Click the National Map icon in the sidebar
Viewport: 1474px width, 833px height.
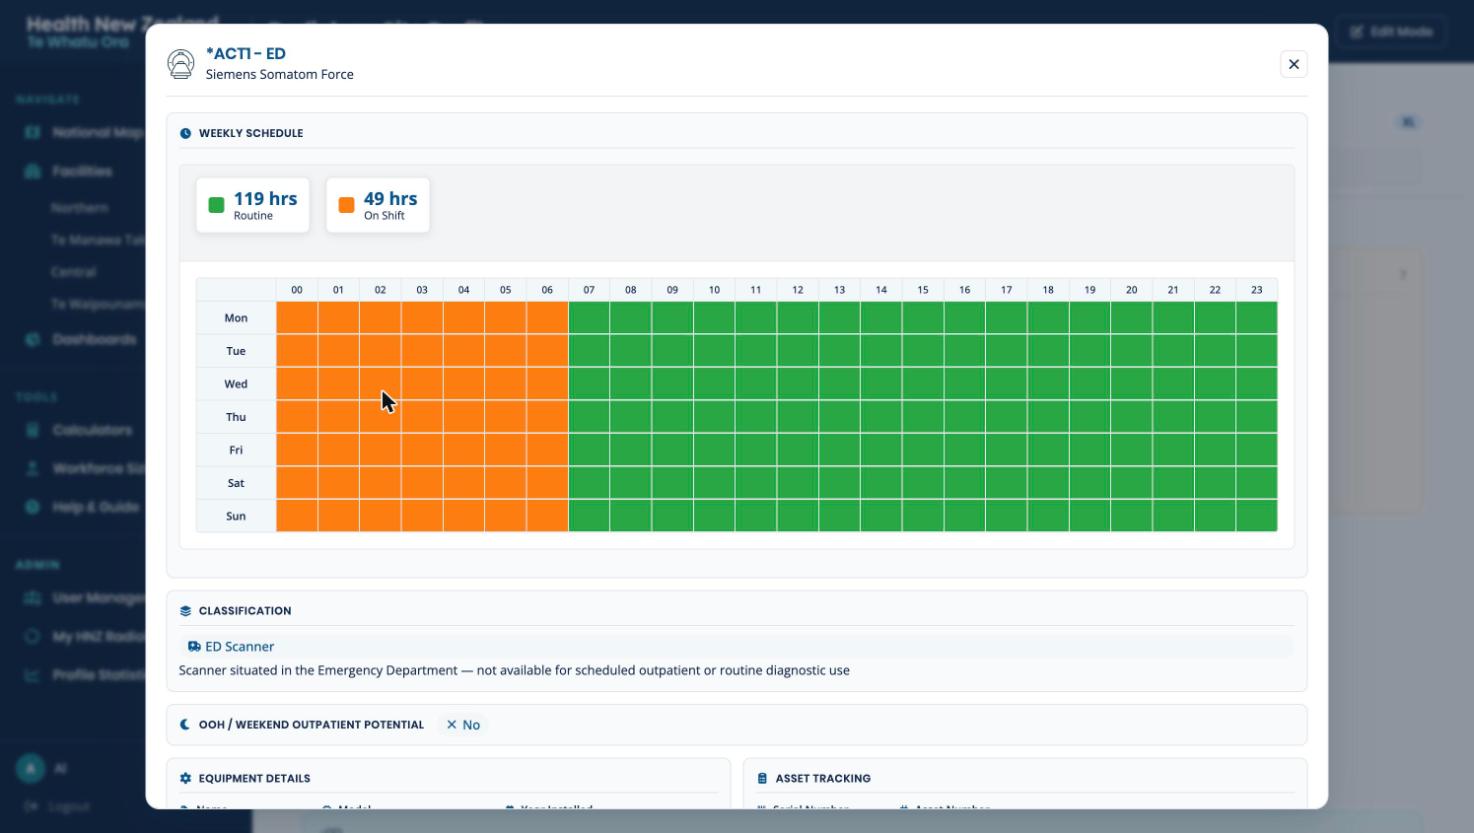(x=32, y=132)
